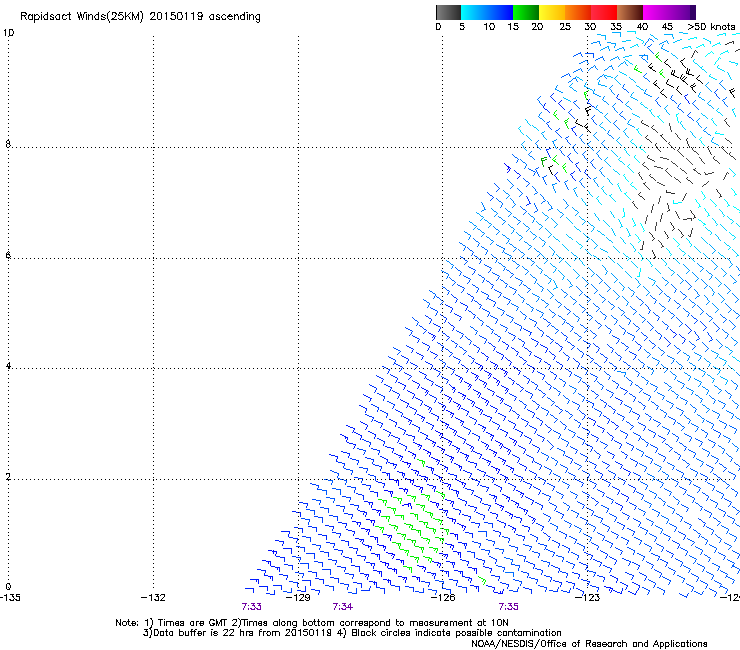
Task: Click the NOAA/NESDIS credit text
Action: (589, 644)
